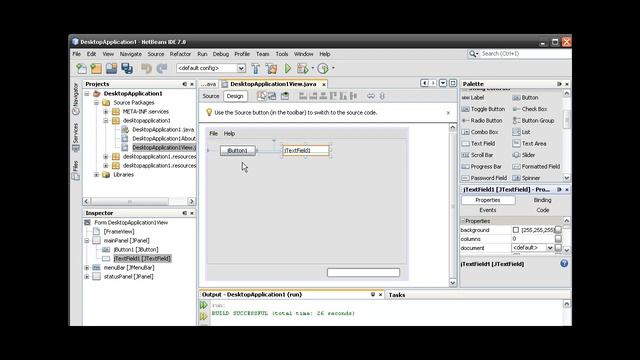Click the Undo toolbar icon
Image resolution: width=640 pixels, height=360 pixels.
[146, 68]
